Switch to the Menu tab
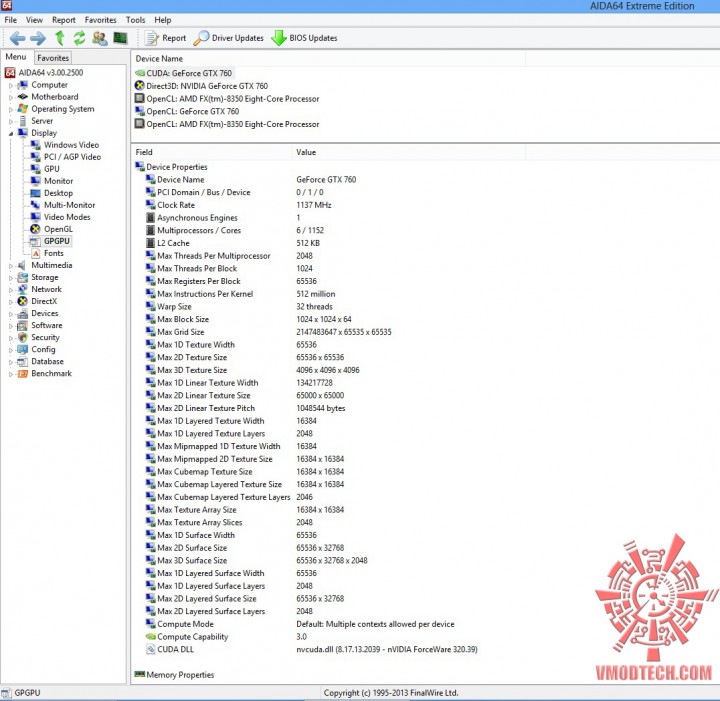The height and width of the screenshot is (701, 720). pos(16,56)
